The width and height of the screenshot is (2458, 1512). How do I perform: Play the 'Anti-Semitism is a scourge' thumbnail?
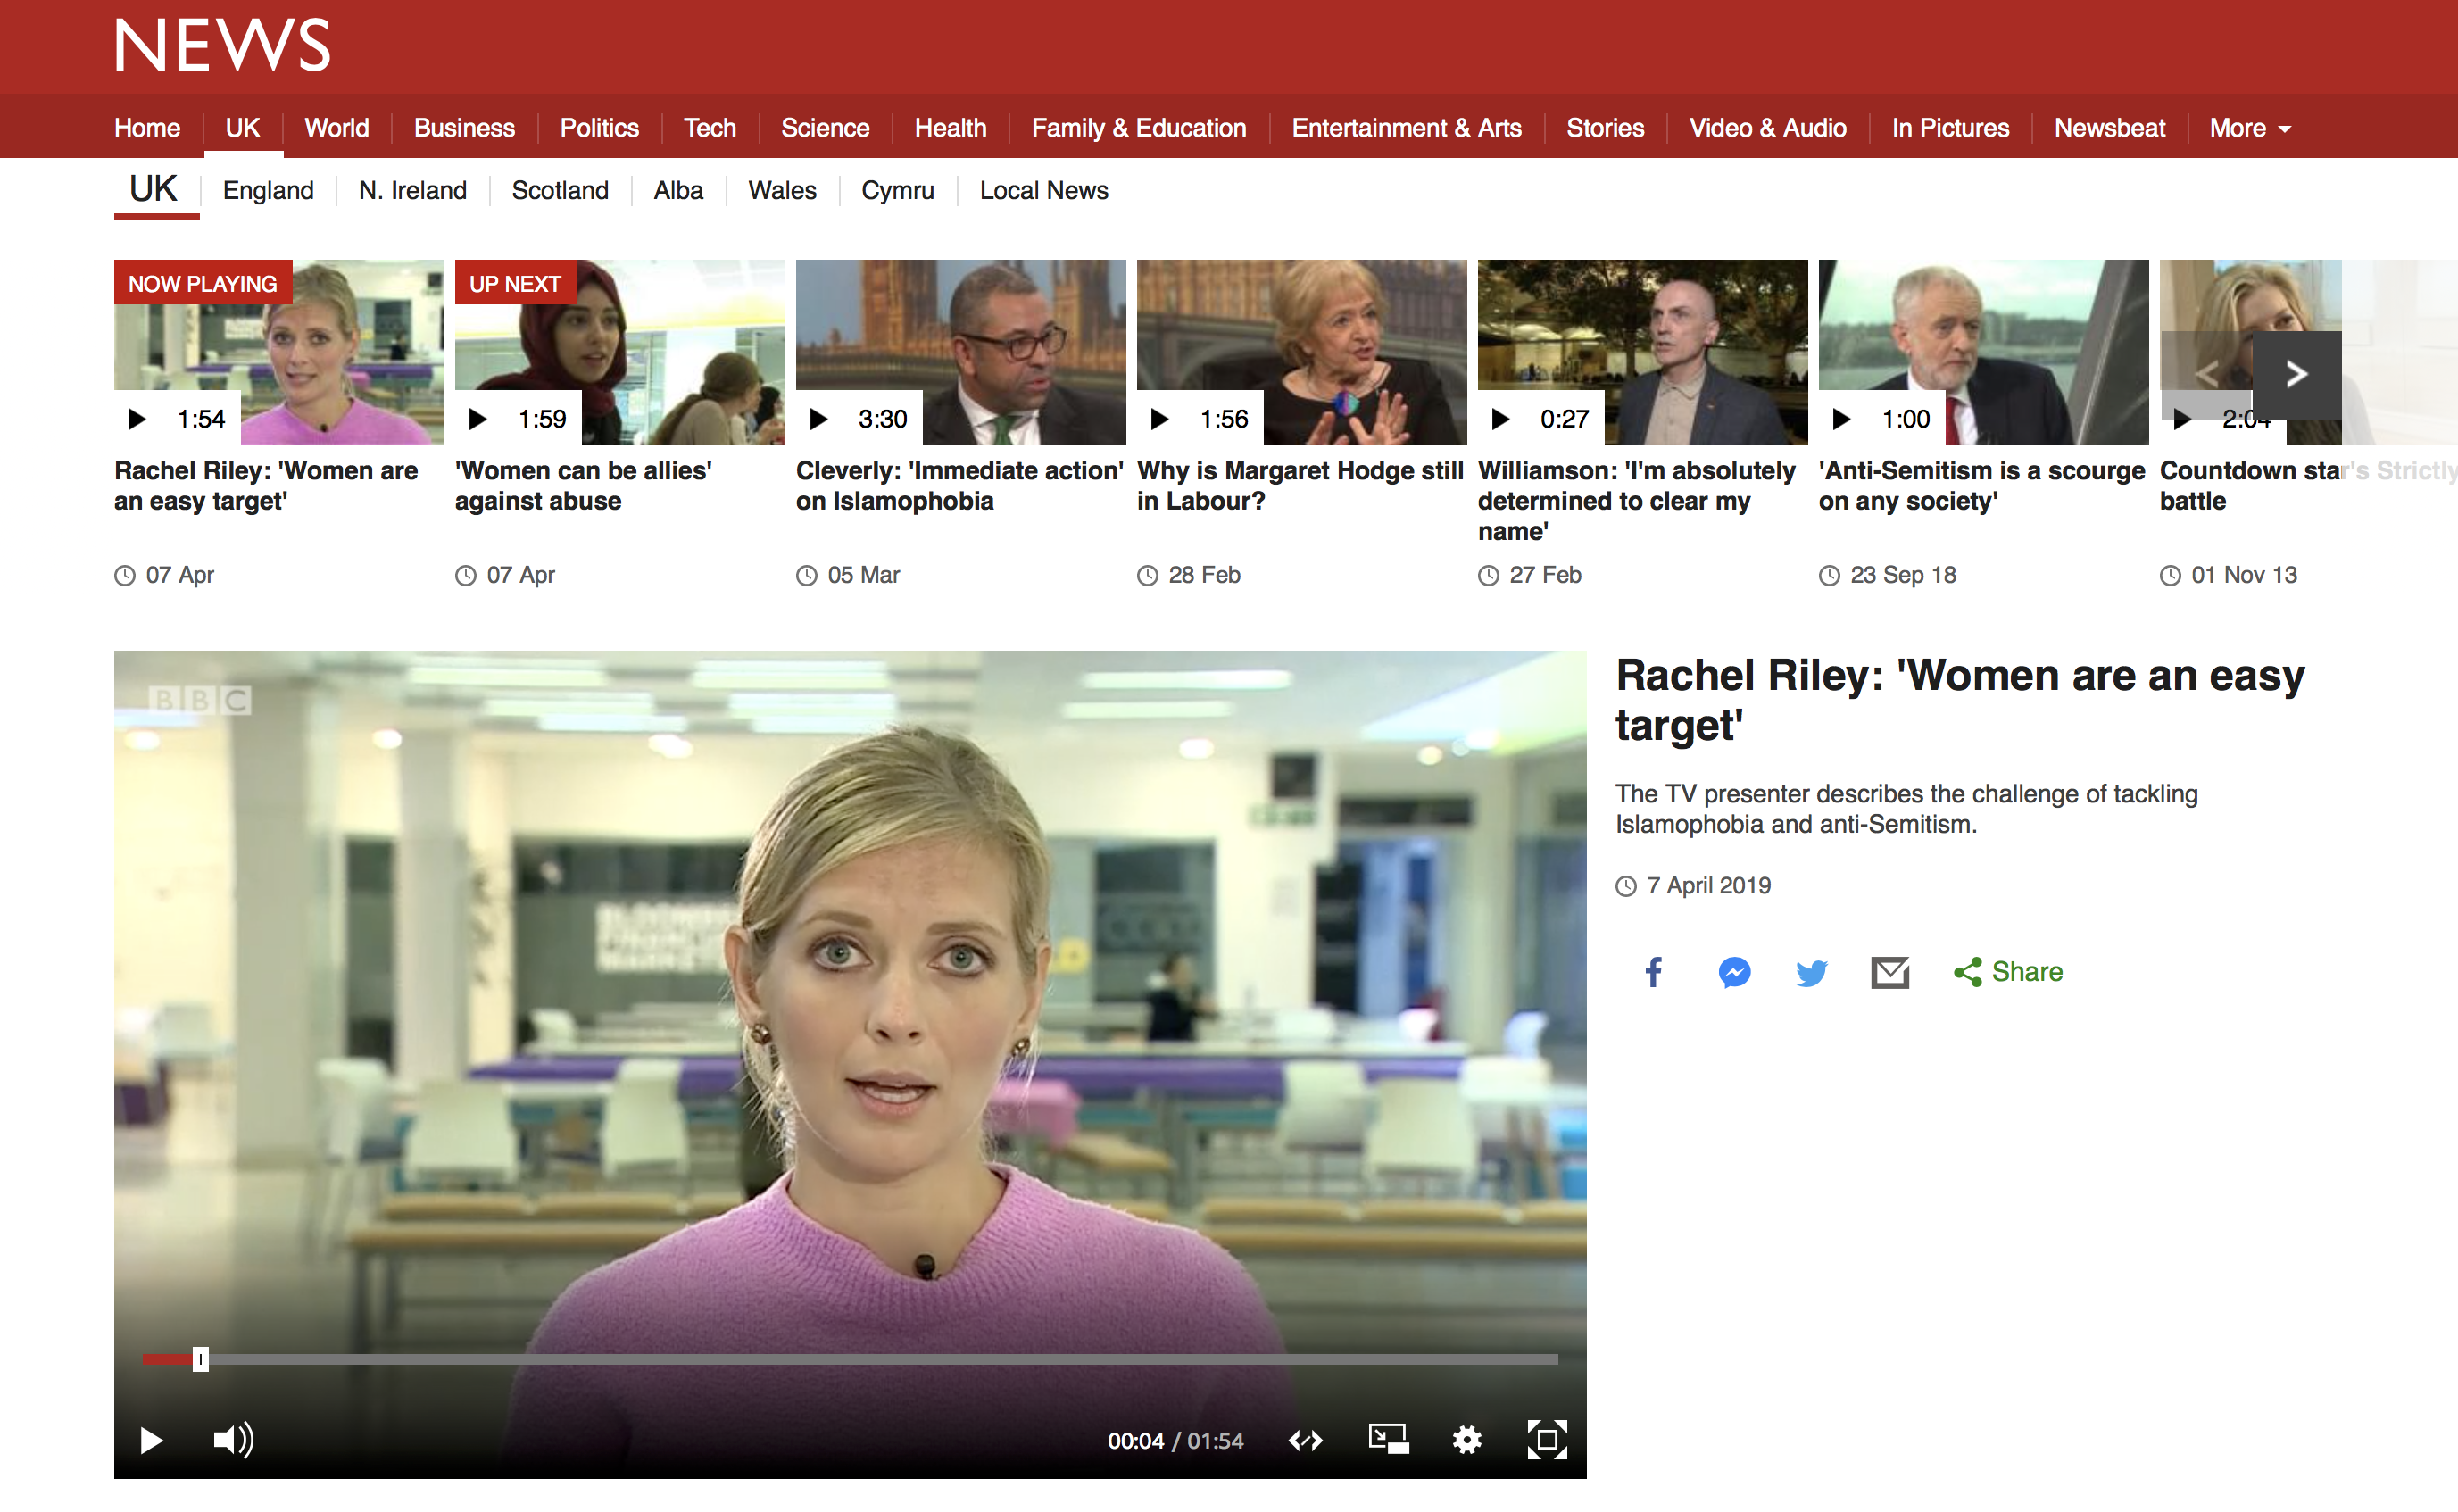tap(1984, 352)
